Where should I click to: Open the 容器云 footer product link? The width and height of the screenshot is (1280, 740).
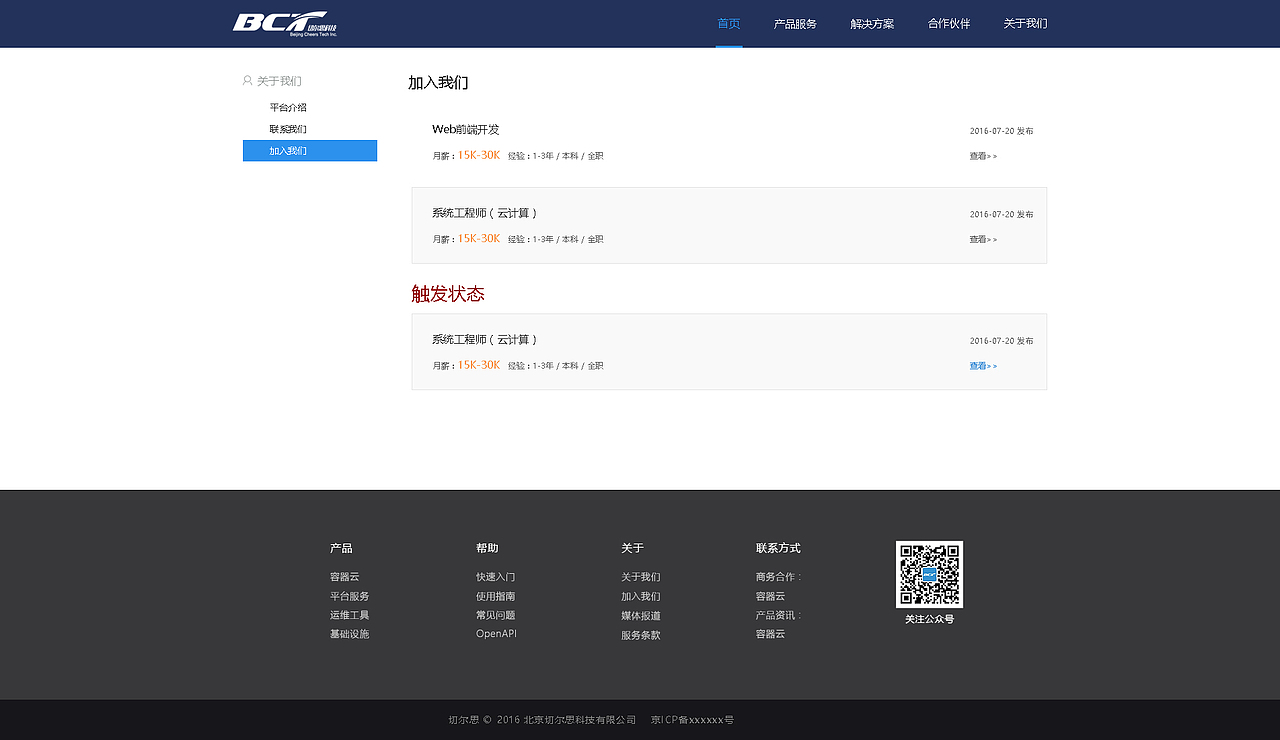[x=345, y=576]
